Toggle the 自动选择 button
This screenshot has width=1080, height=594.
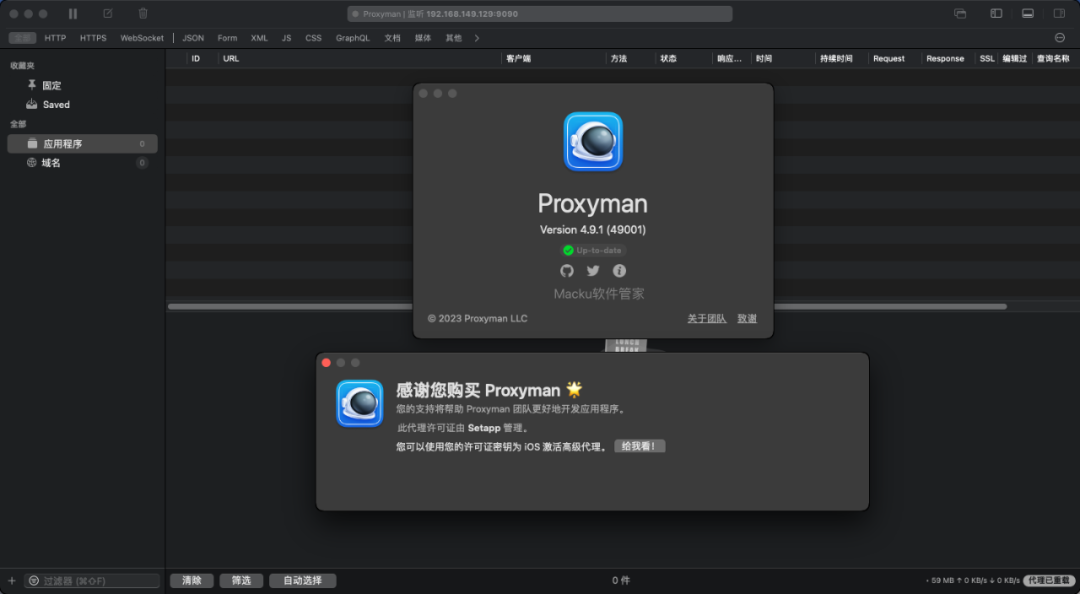click(302, 581)
